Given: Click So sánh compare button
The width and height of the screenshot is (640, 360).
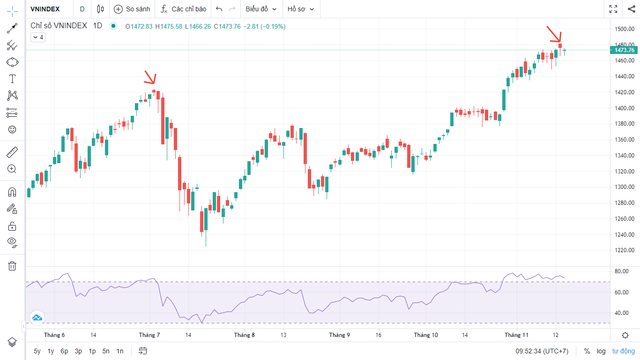Looking at the screenshot, I should 132,9.
